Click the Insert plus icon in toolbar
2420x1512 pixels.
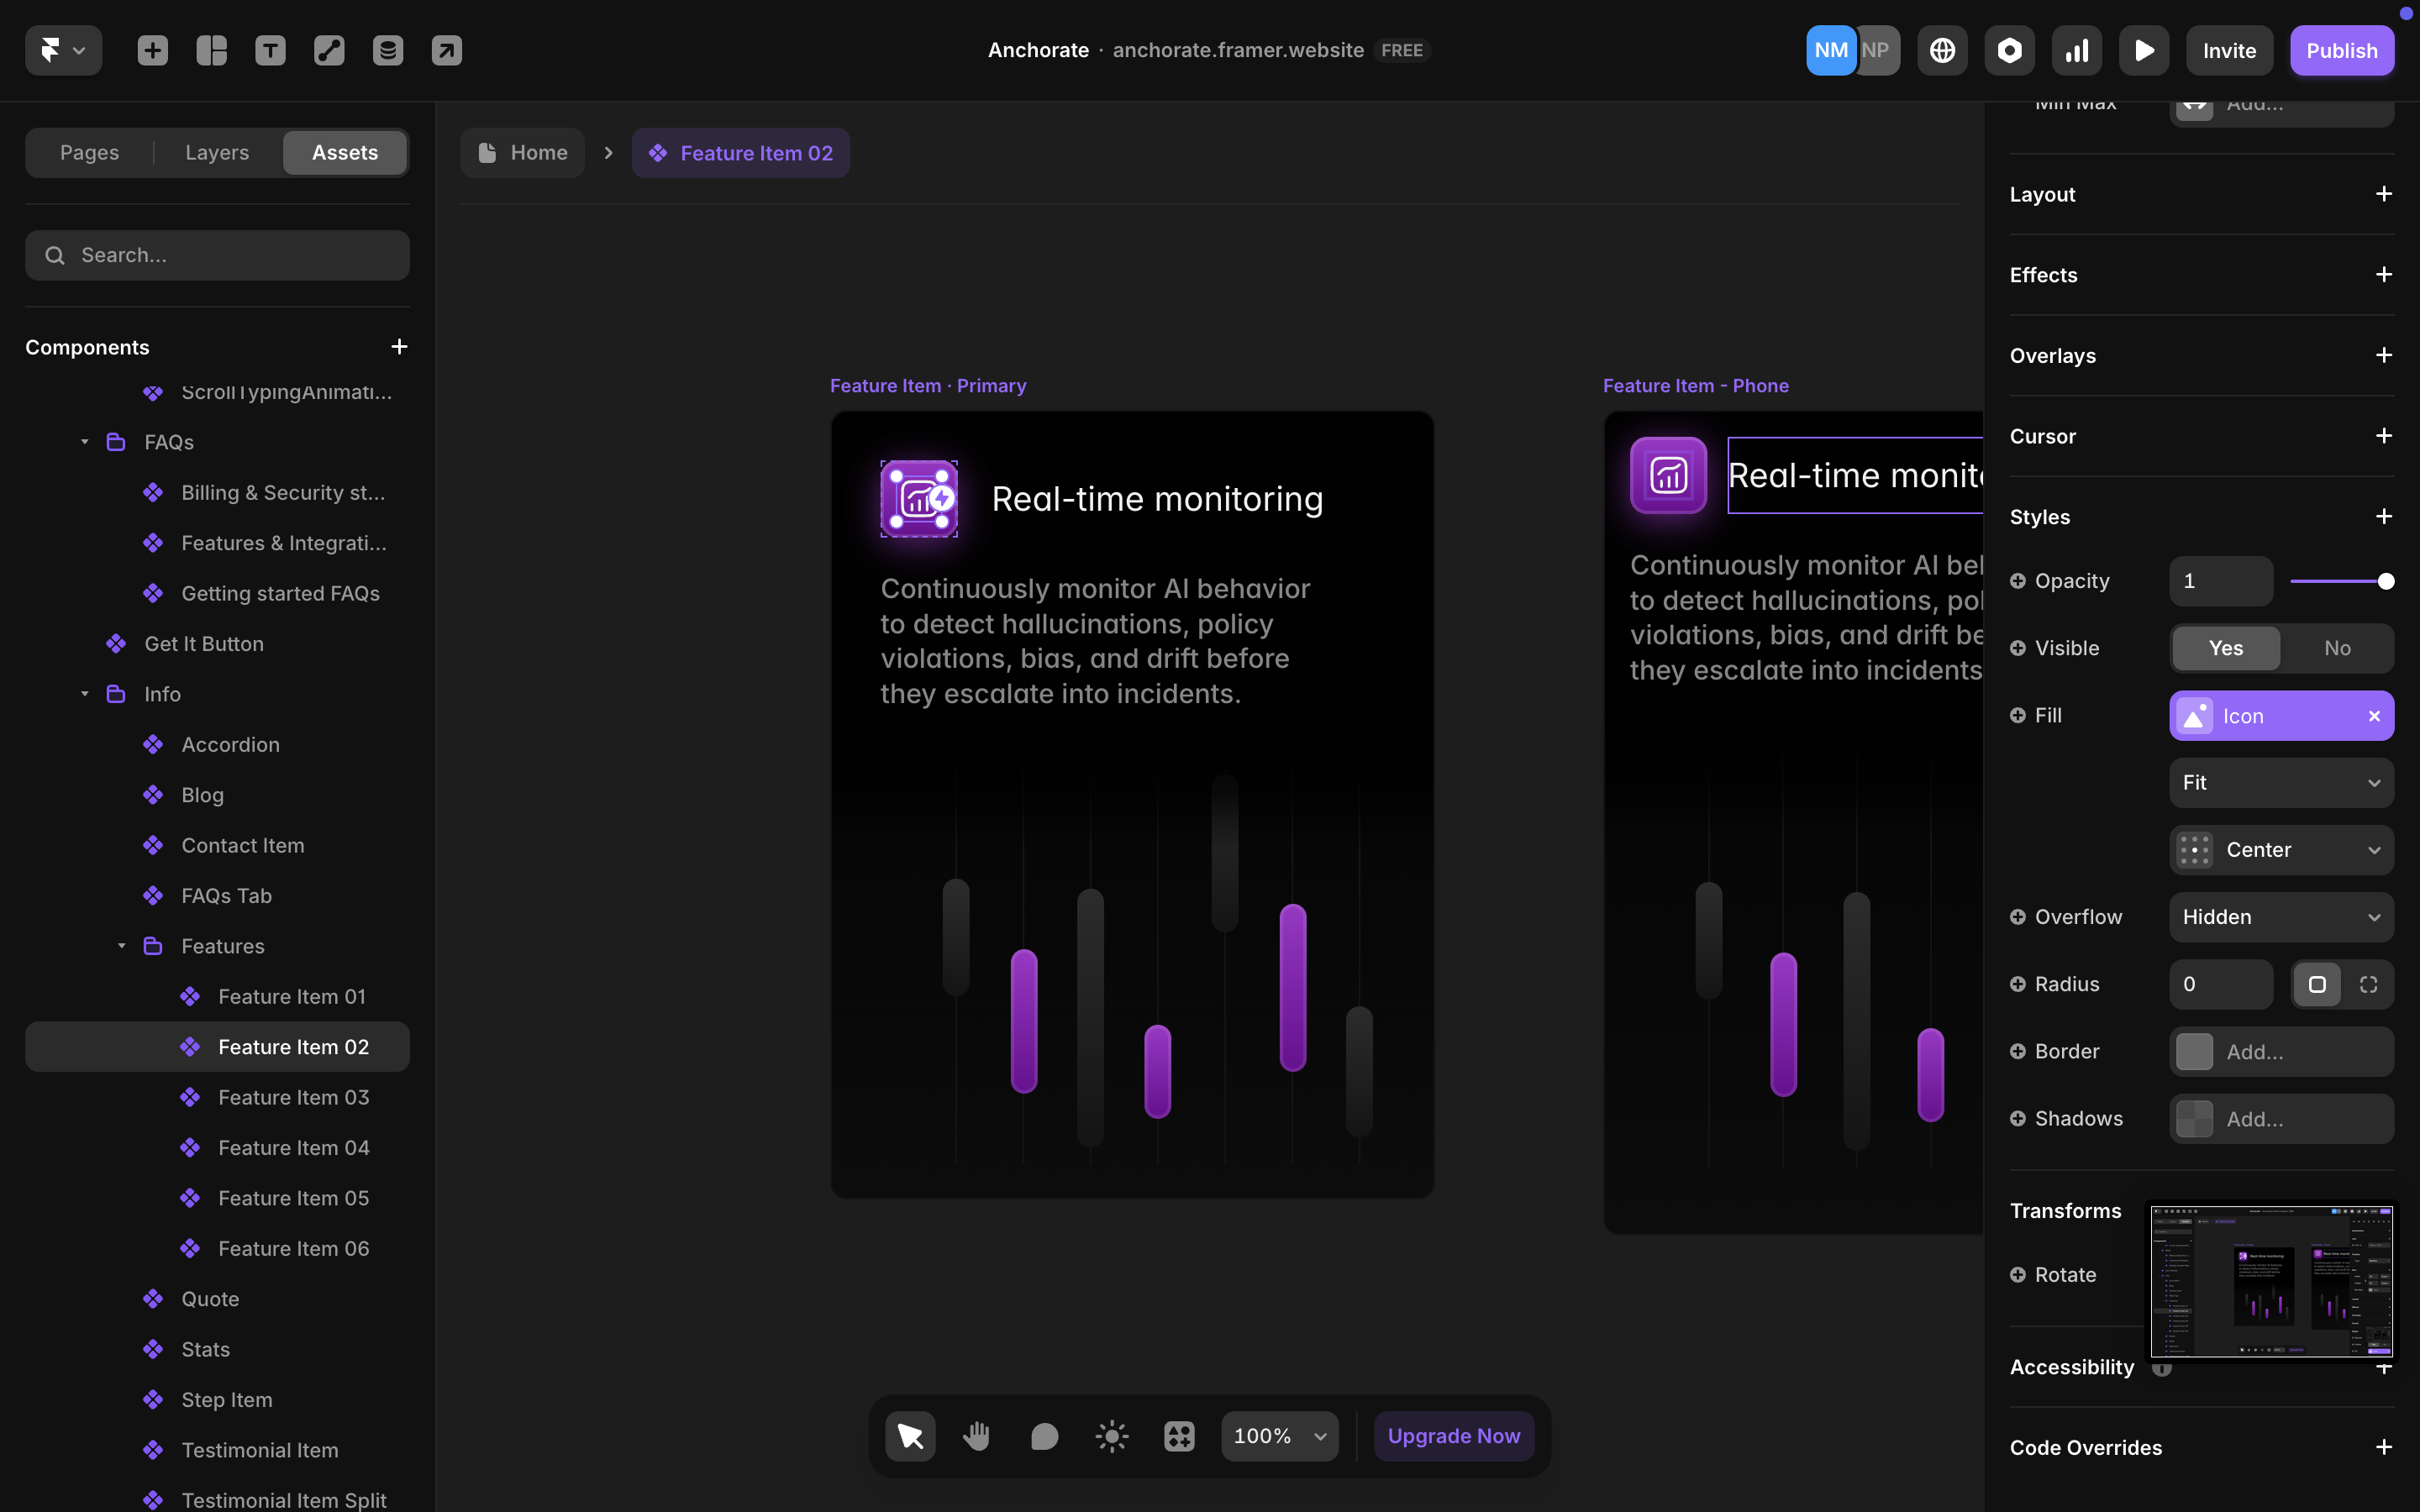tap(152, 50)
